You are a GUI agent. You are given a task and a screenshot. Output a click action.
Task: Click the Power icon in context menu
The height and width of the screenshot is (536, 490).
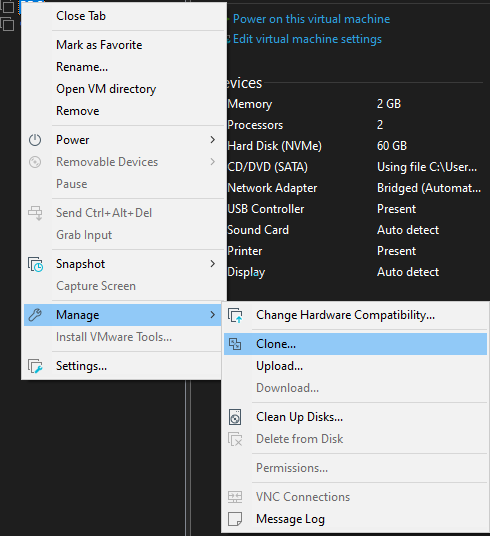pyautogui.click(x=35, y=140)
